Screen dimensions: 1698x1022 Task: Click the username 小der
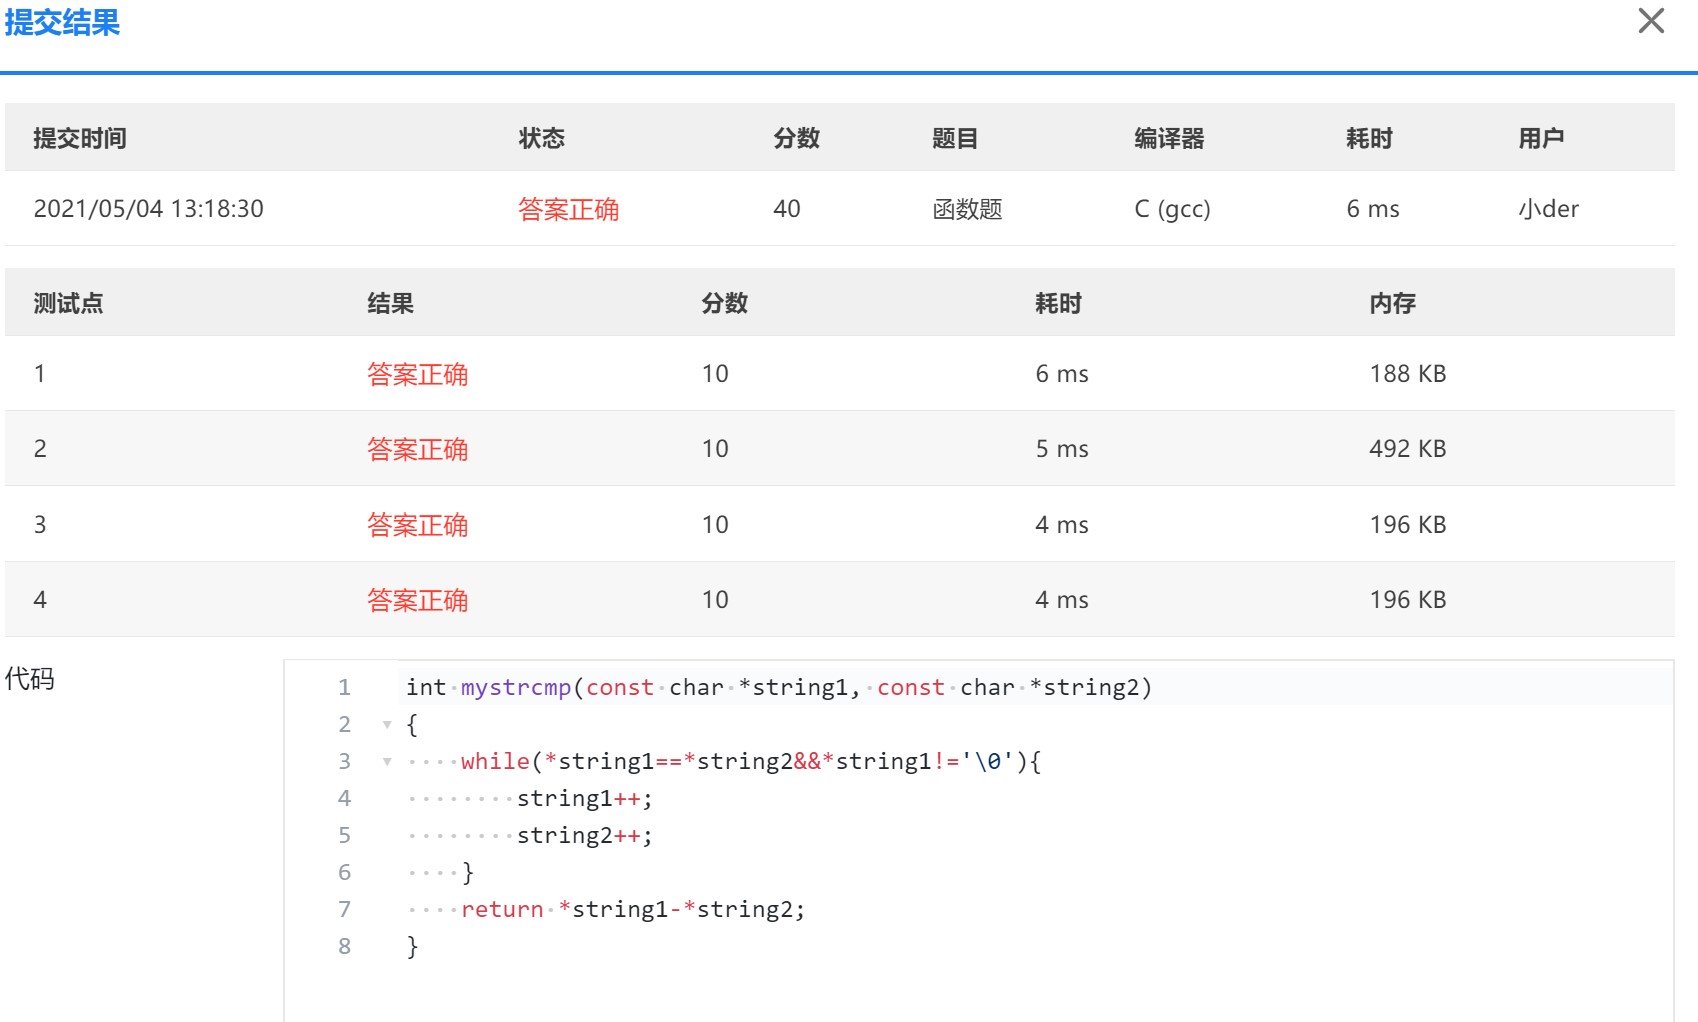pyautogui.click(x=1548, y=209)
